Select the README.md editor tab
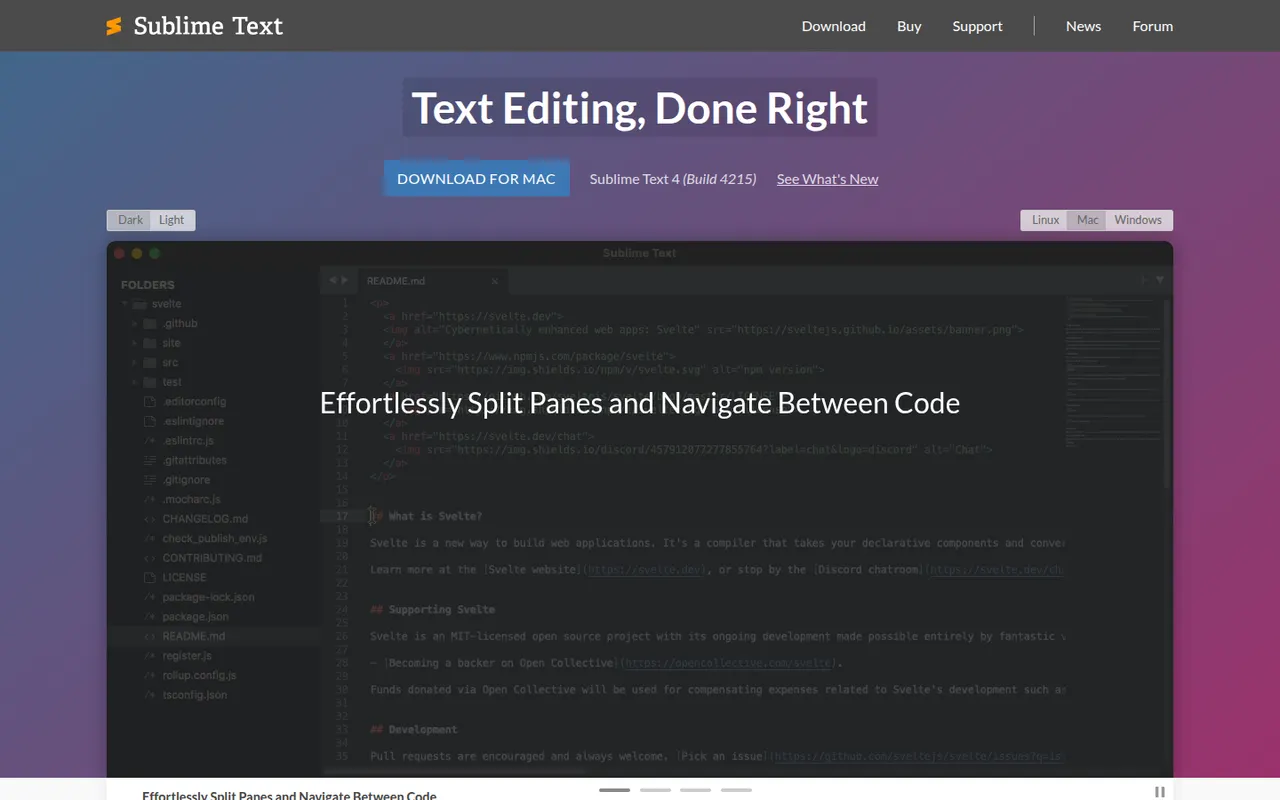 coord(432,281)
